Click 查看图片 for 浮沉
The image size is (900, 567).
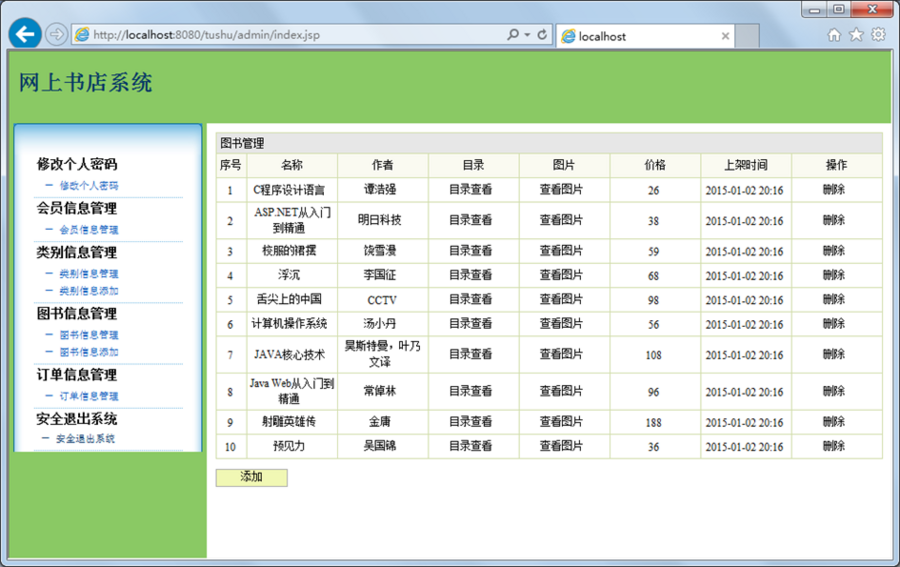tap(561, 275)
